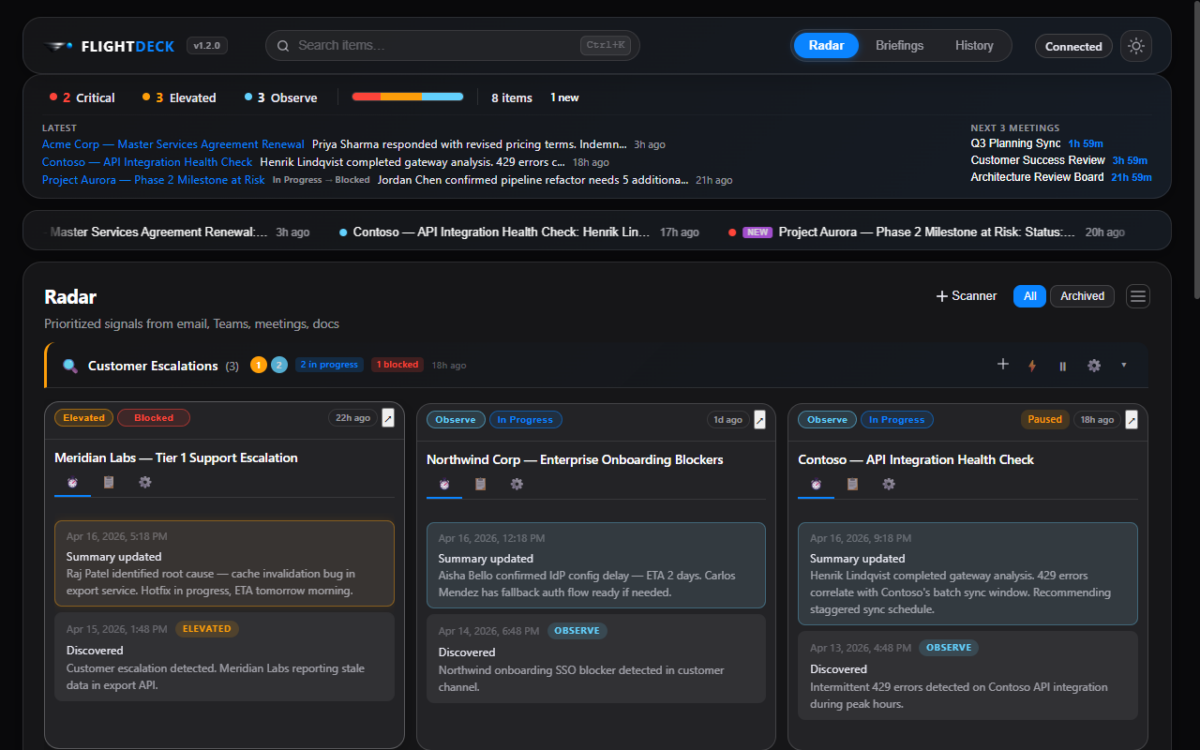
Task: Click the lightning bolt icon for Customer Escalations
Action: [x=1032, y=366]
